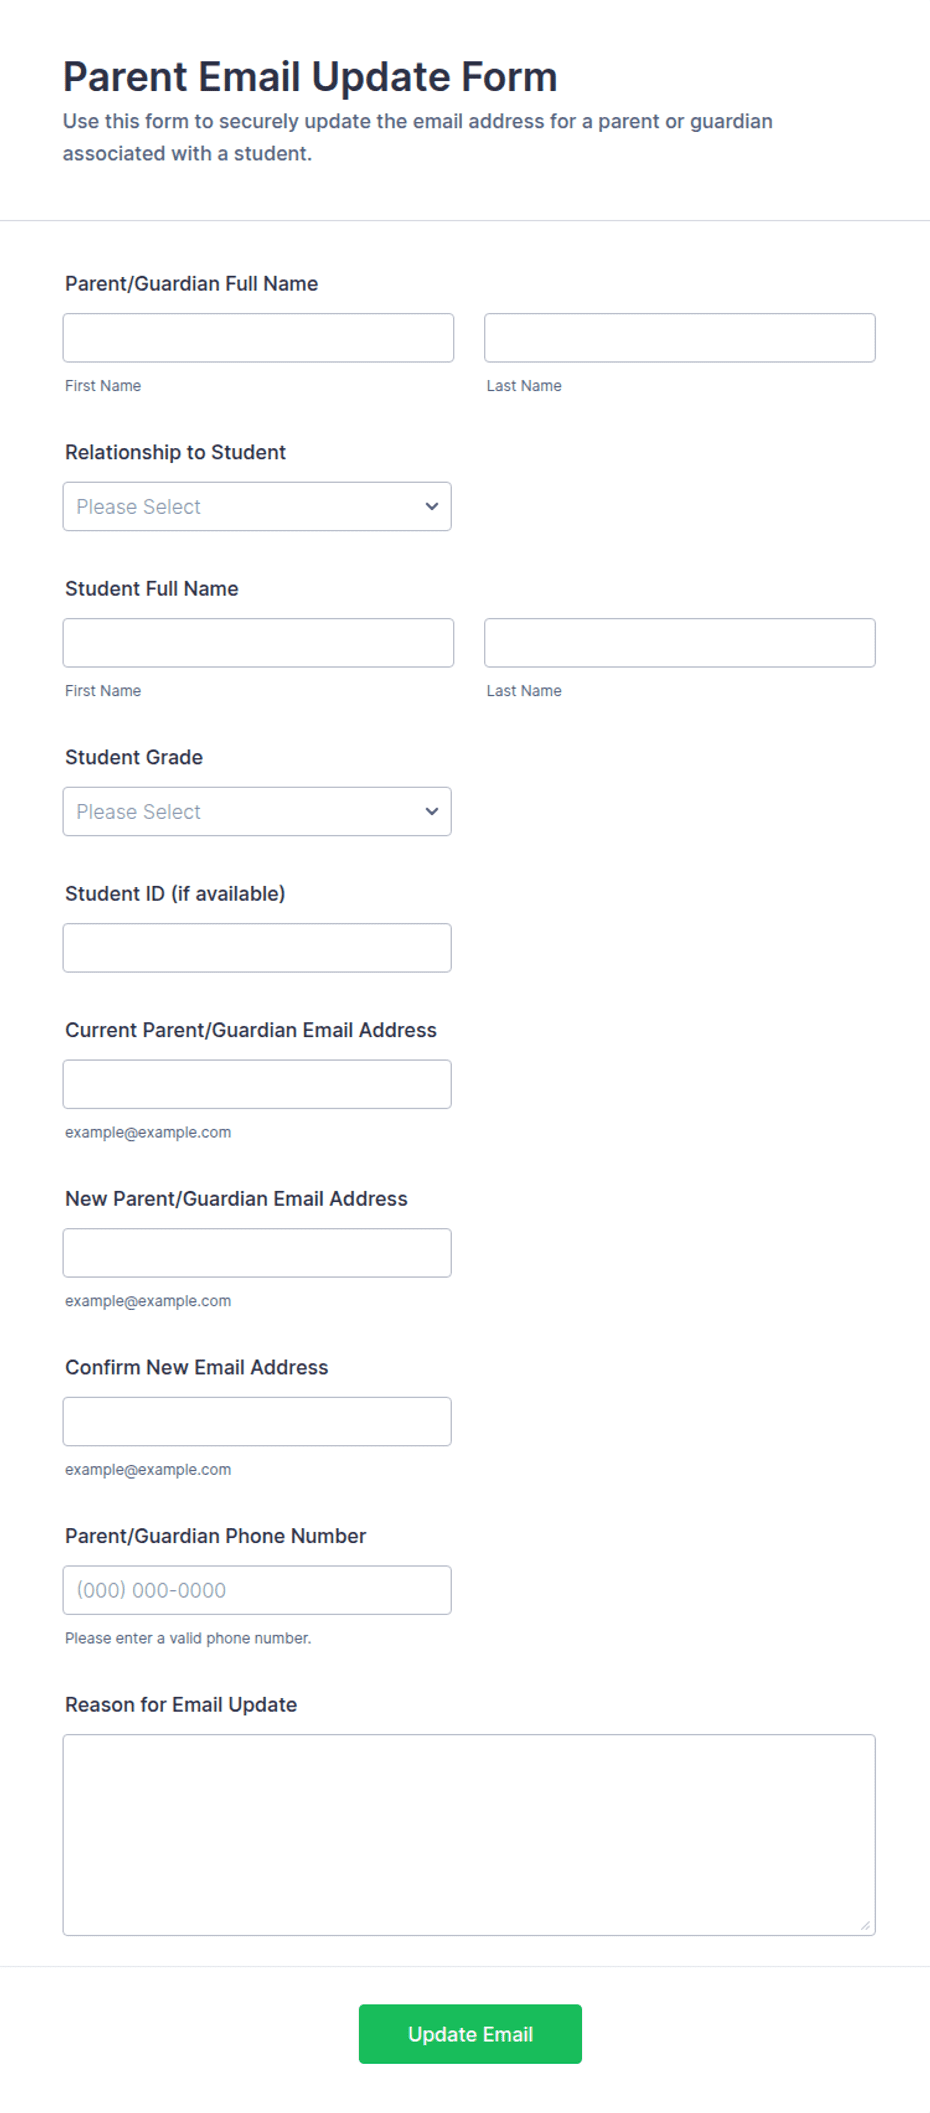Focus the Confirm New Email Address field
The width and height of the screenshot is (930, 2113).
pyautogui.click(x=257, y=1422)
